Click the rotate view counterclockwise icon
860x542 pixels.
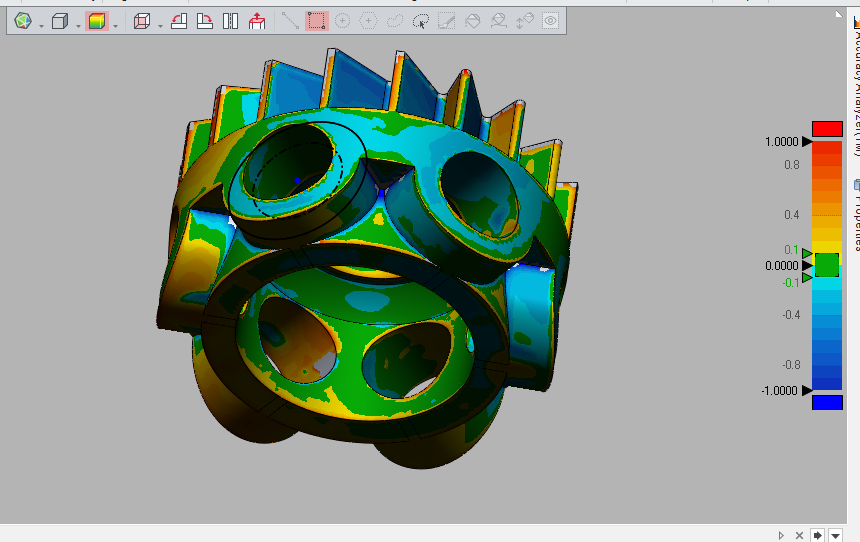(178, 21)
